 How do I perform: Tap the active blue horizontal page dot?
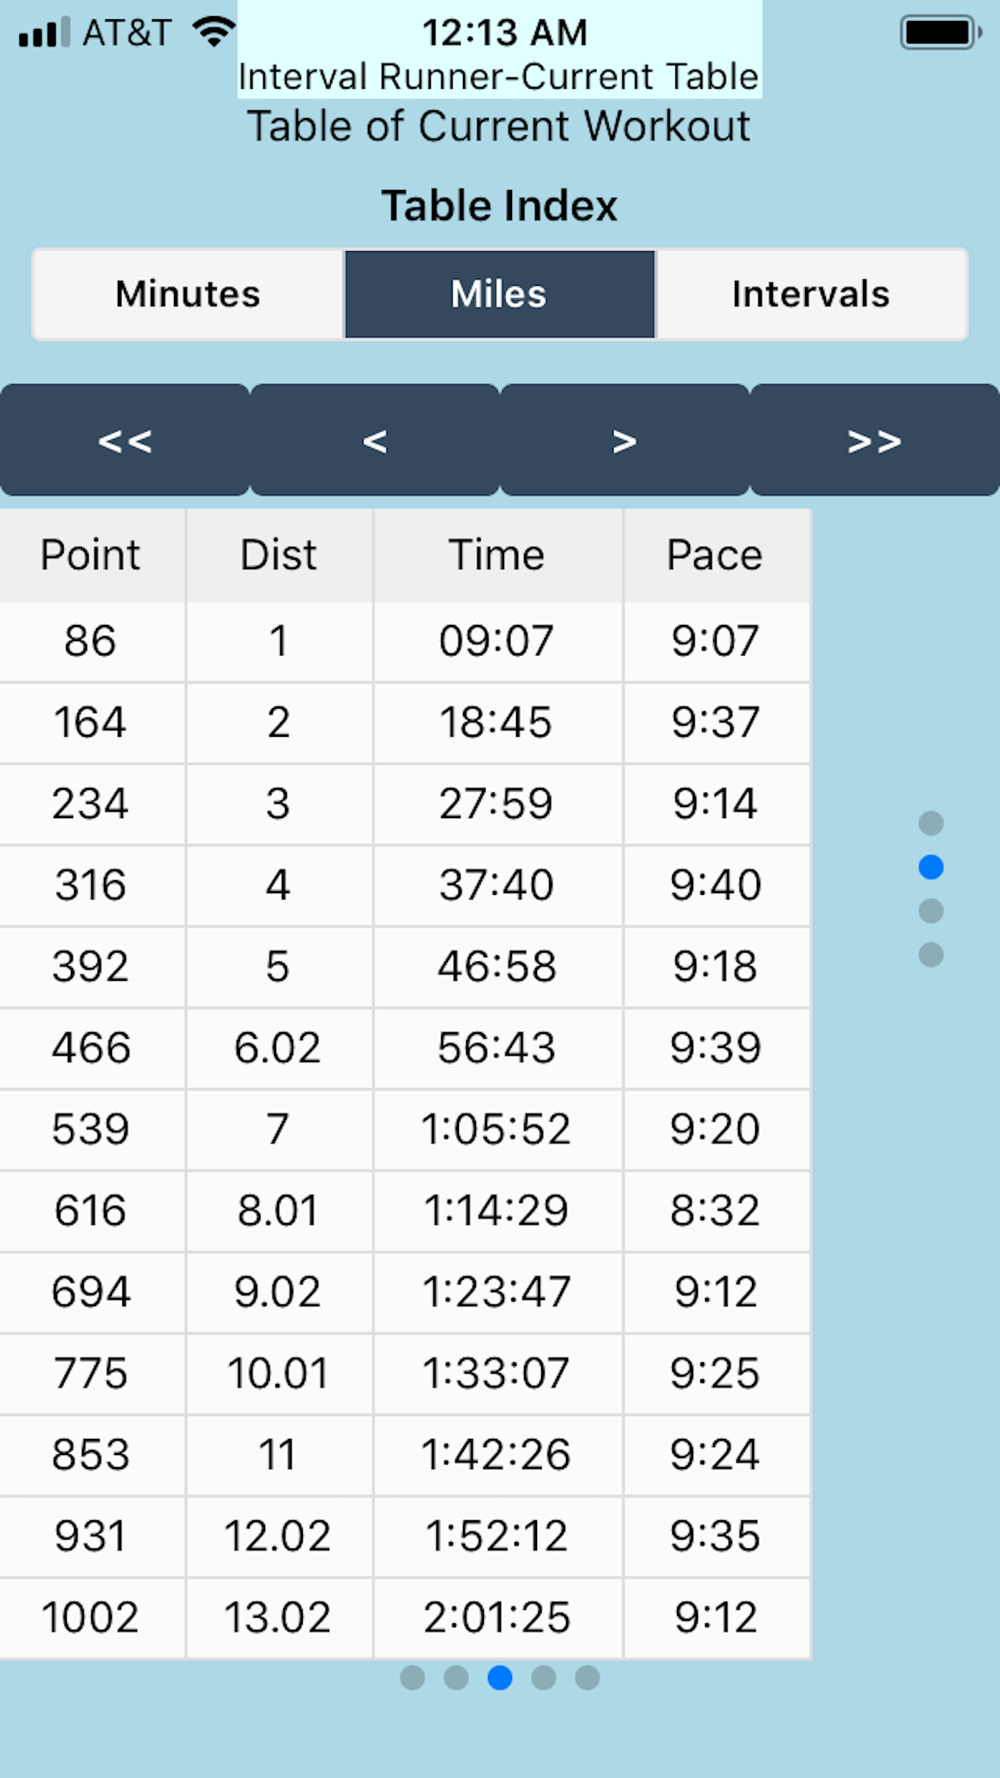(500, 1677)
